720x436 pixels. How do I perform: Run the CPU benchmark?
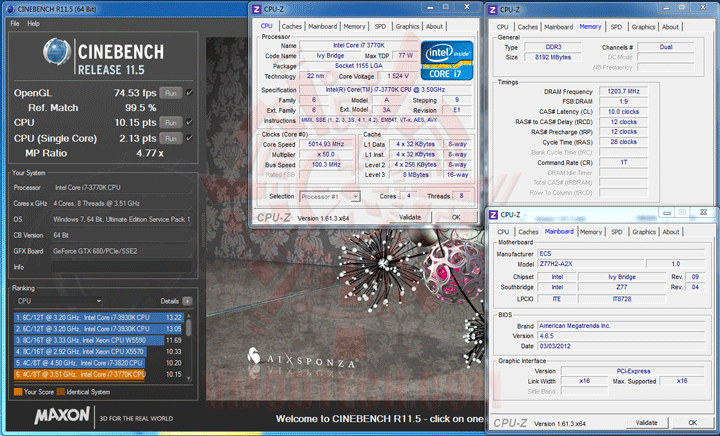[x=170, y=123]
